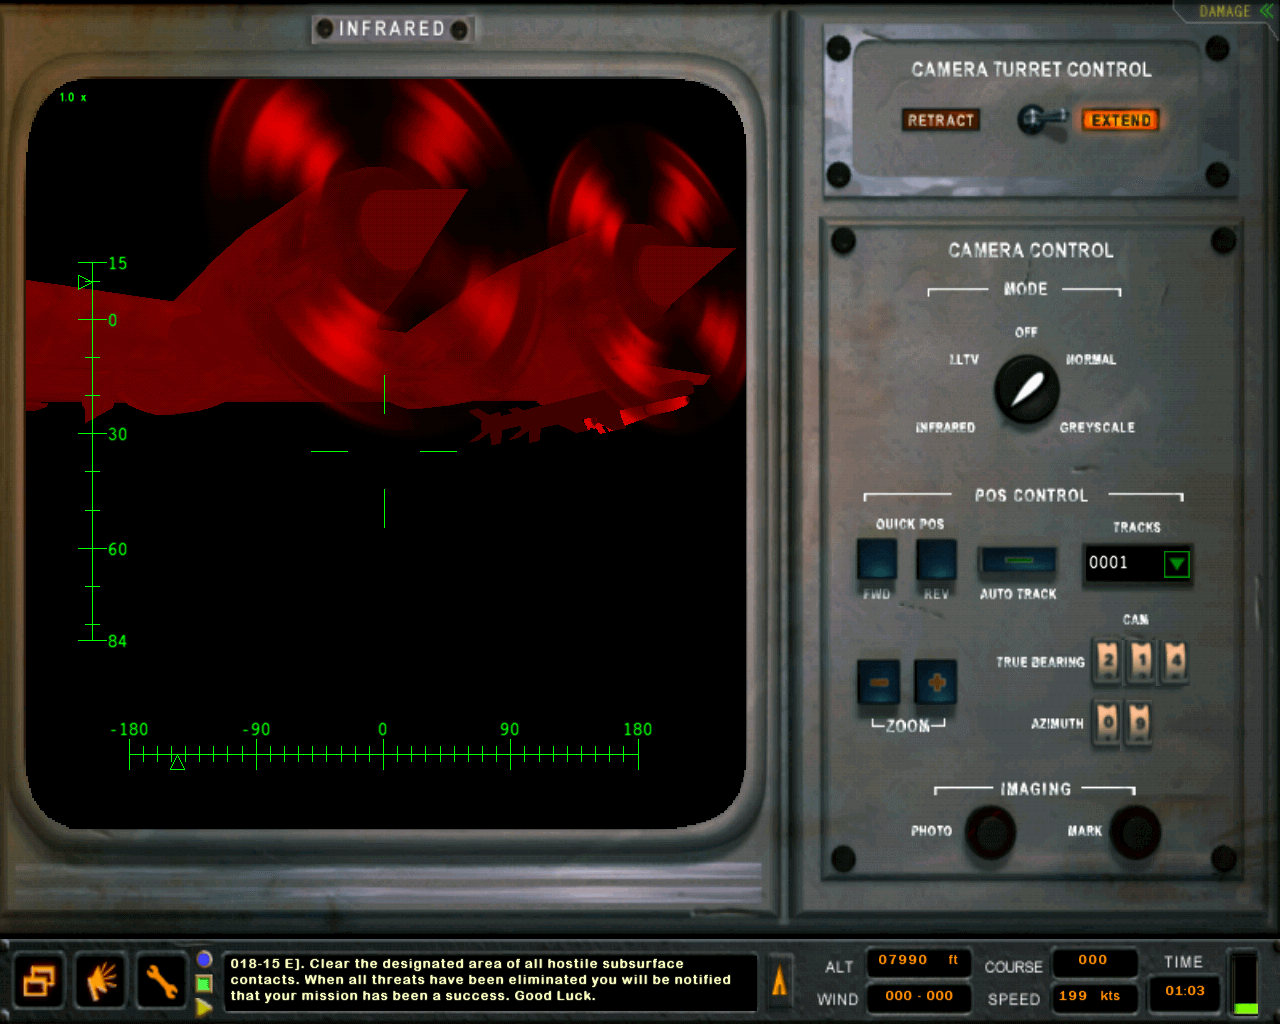The image size is (1280, 1024).
Task: Click azimuth ones digit wheel 9
Action: tap(1140, 722)
